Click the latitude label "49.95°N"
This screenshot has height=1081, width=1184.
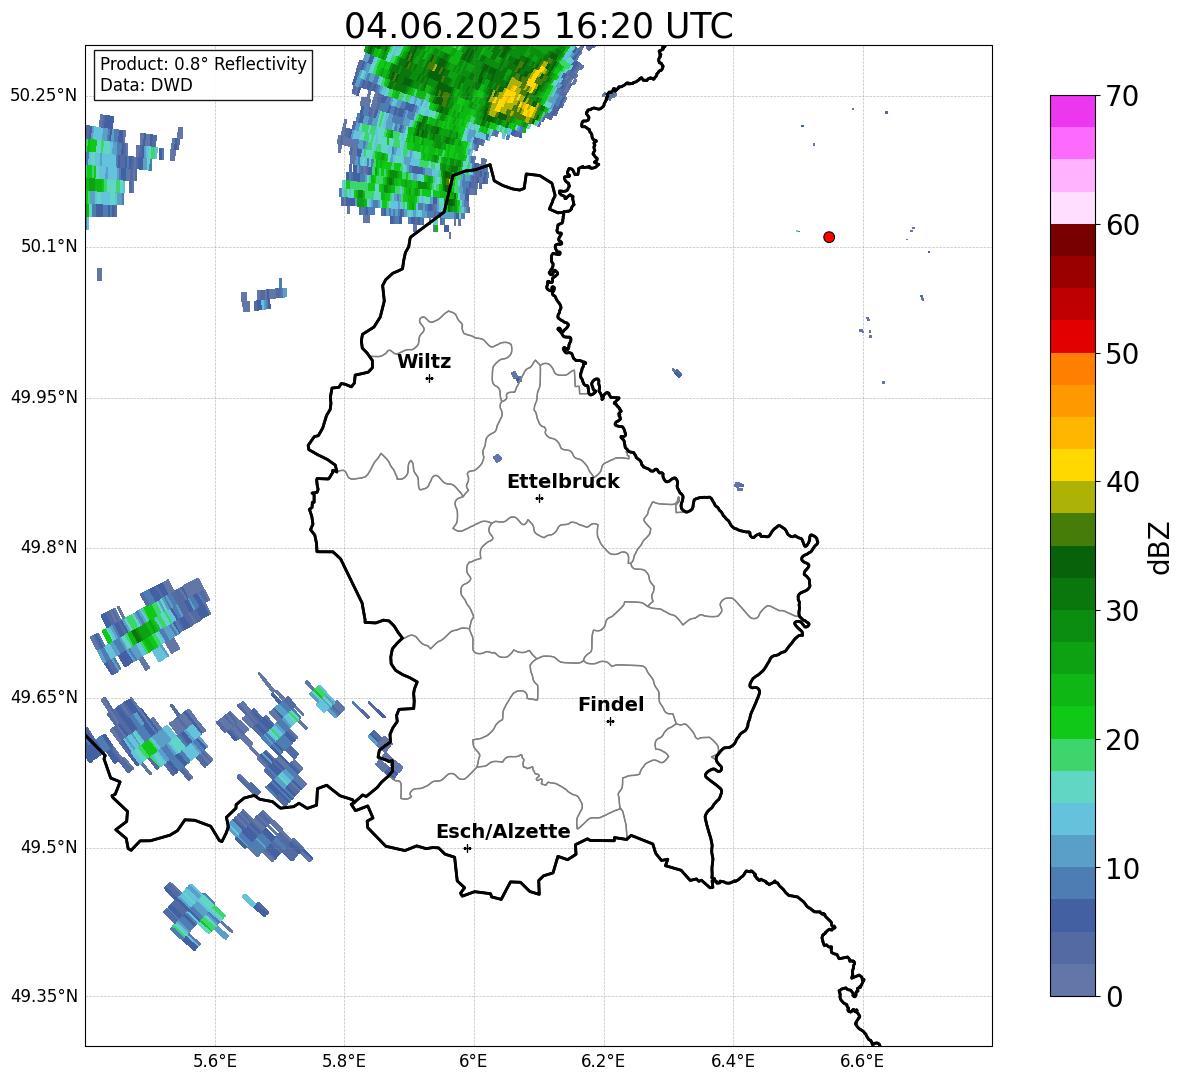point(44,397)
